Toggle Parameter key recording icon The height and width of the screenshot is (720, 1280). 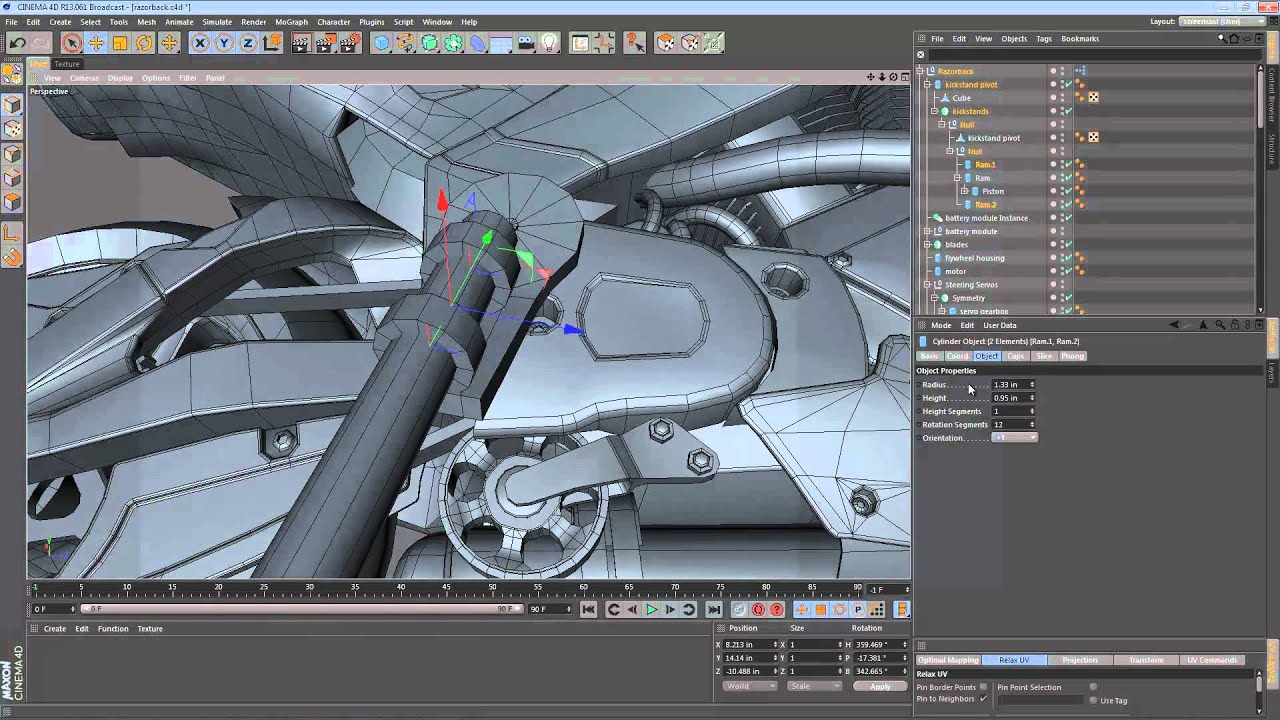point(858,609)
